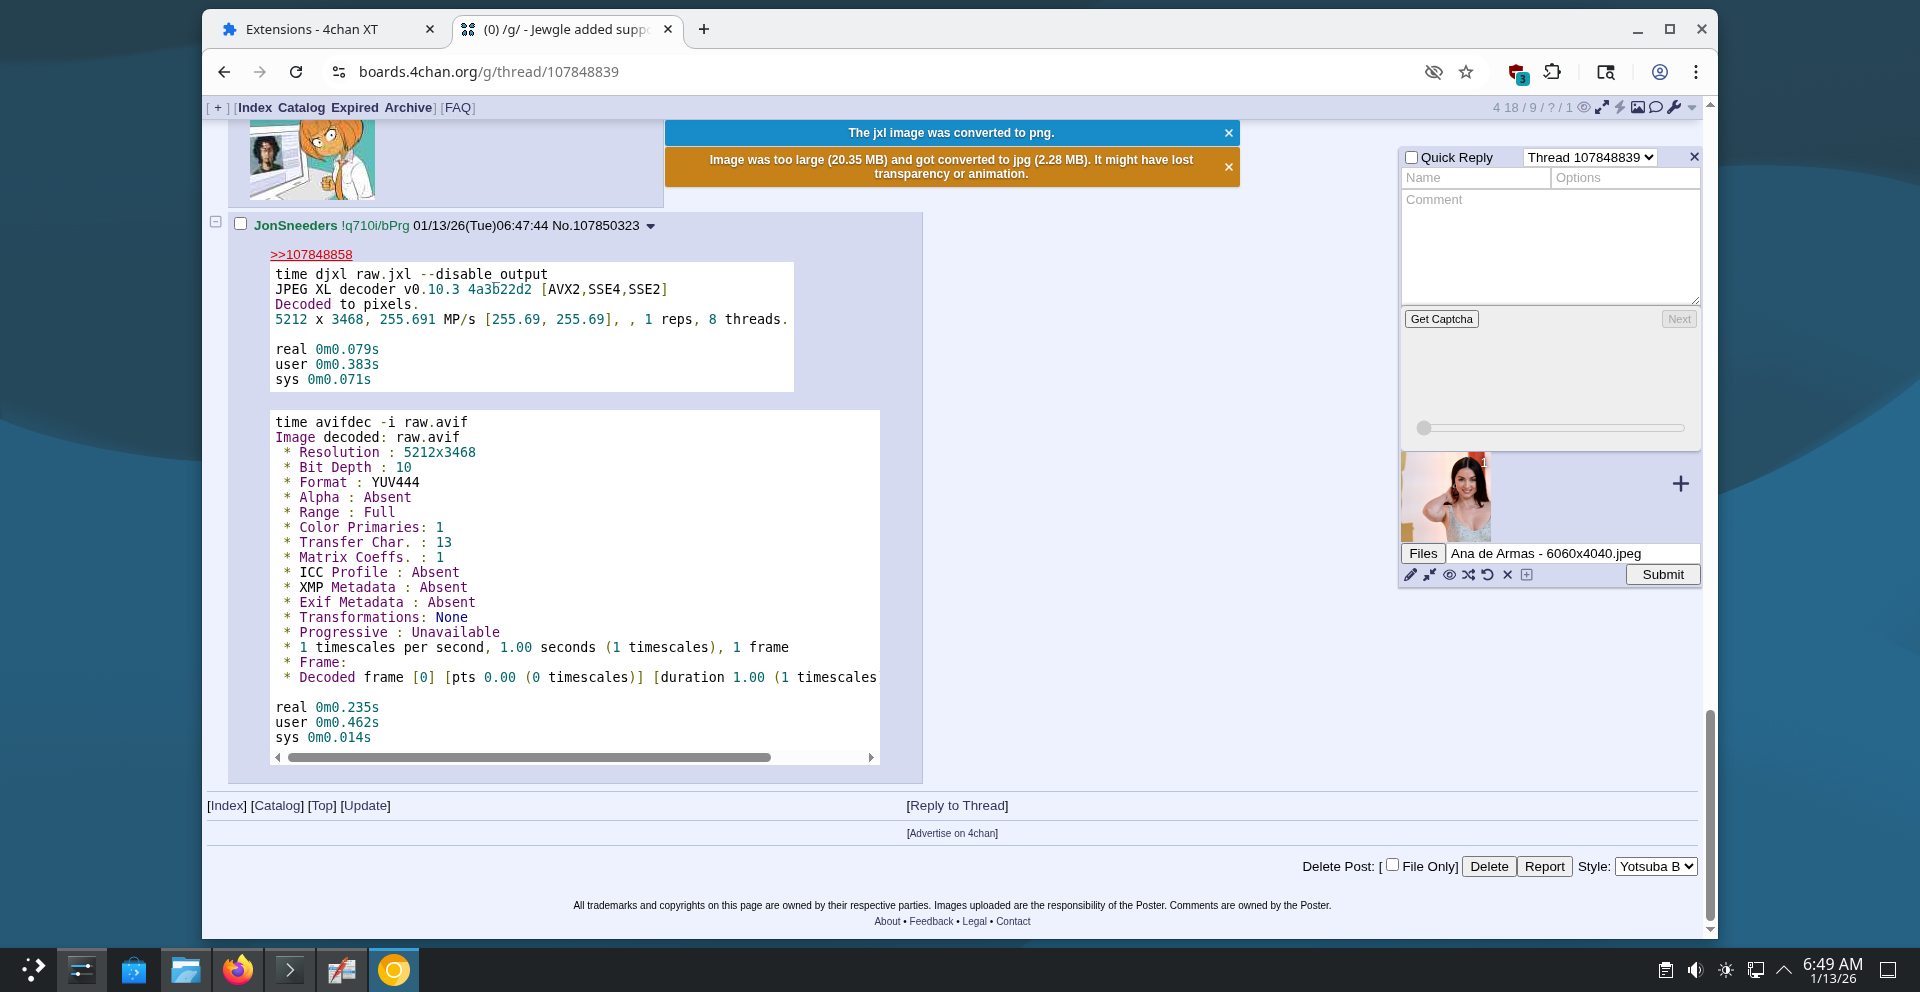Open the Expired link in header
1920x992 pixels.
point(355,108)
